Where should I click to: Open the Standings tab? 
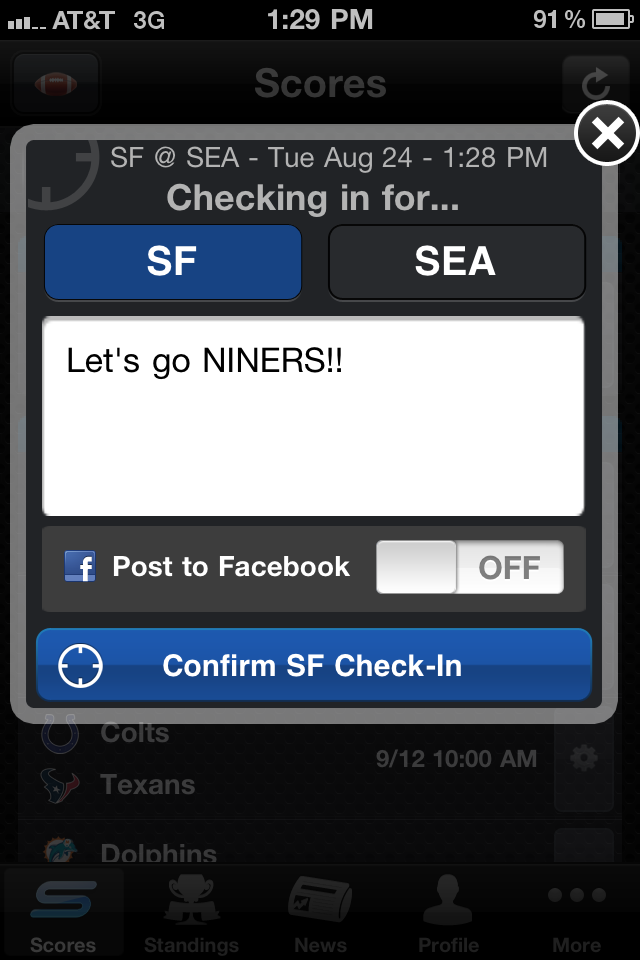click(191, 912)
